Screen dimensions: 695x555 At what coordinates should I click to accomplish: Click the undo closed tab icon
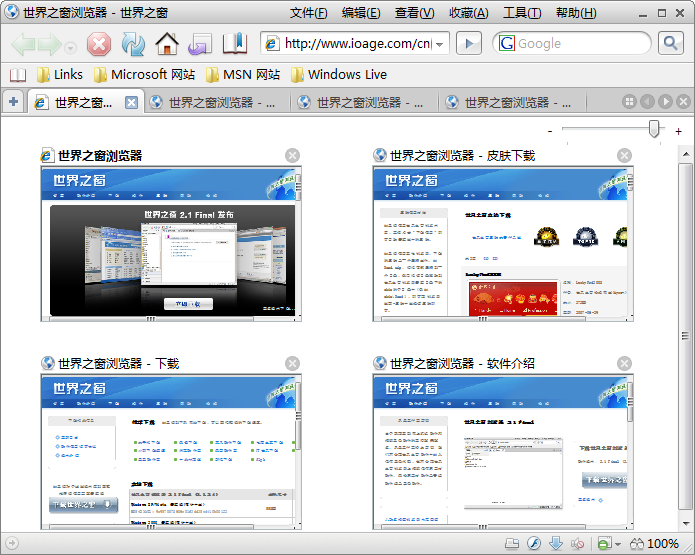[x=200, y=44]
